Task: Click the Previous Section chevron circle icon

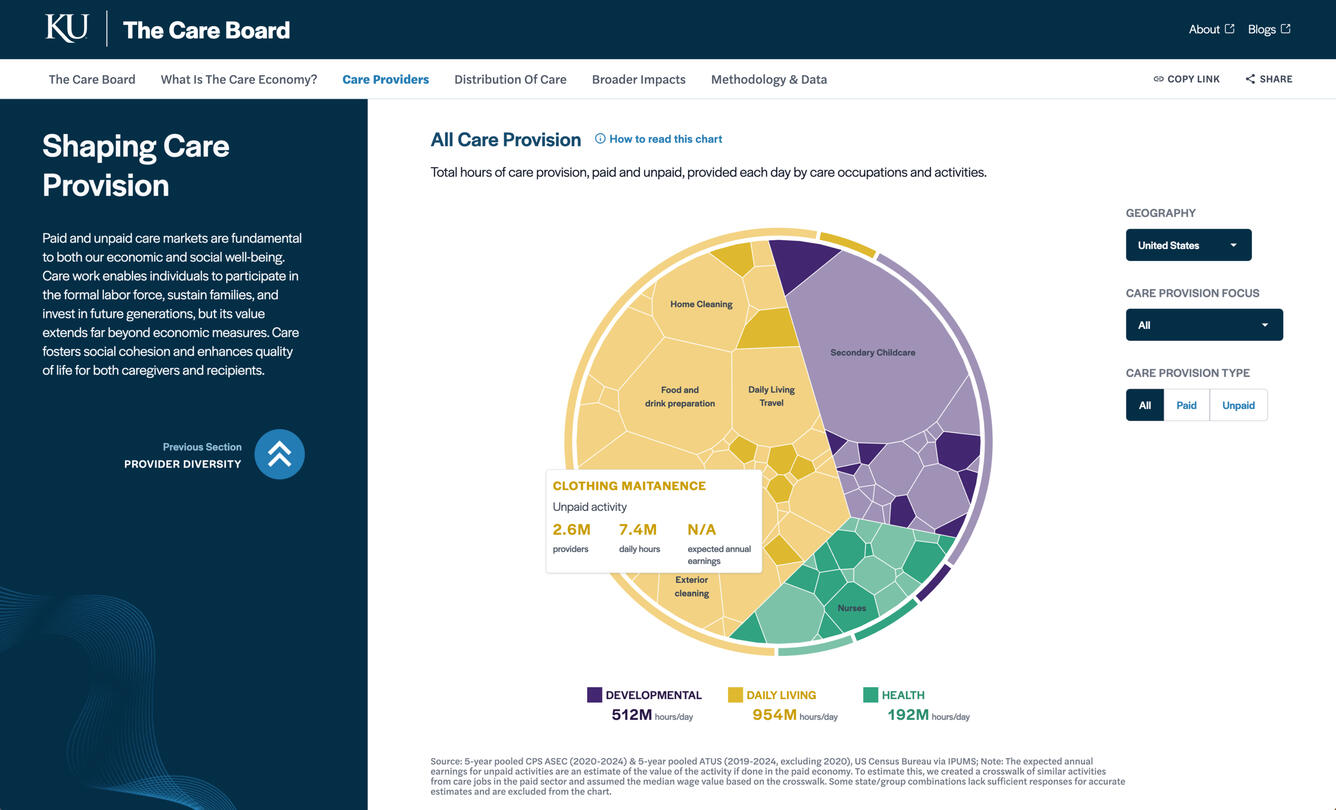Action: point(279,454)
